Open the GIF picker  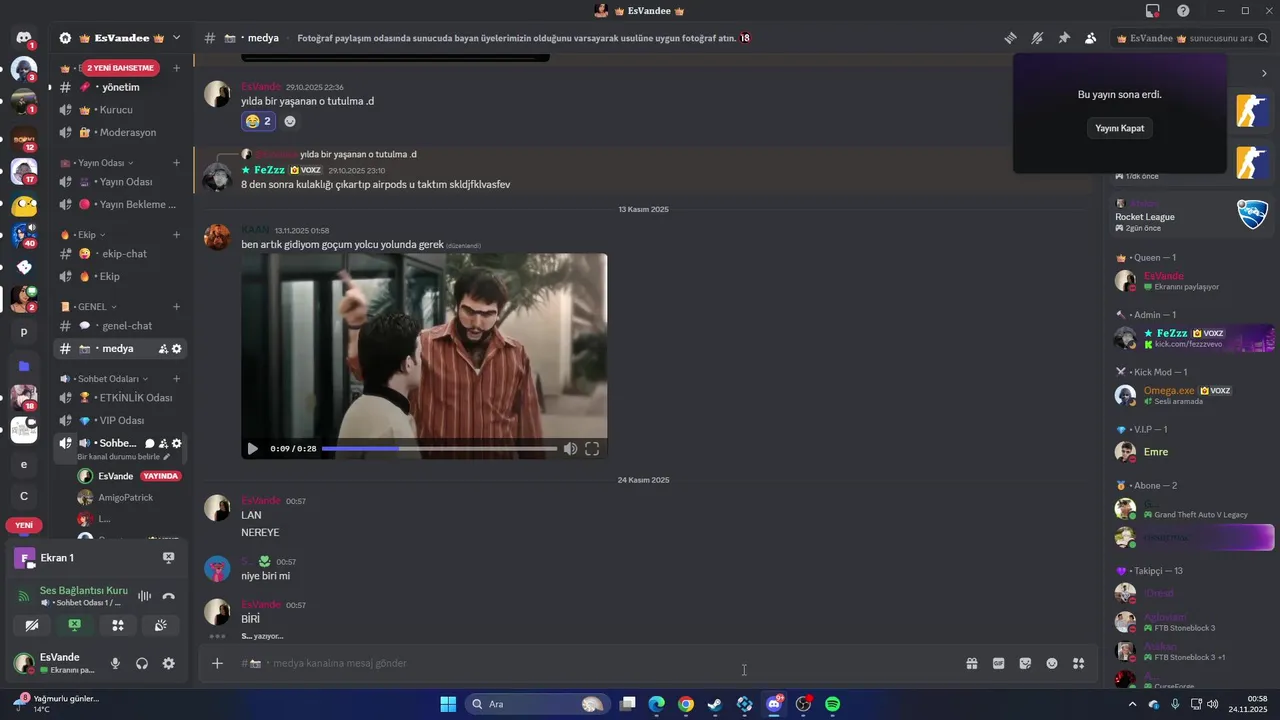point(998,663)
